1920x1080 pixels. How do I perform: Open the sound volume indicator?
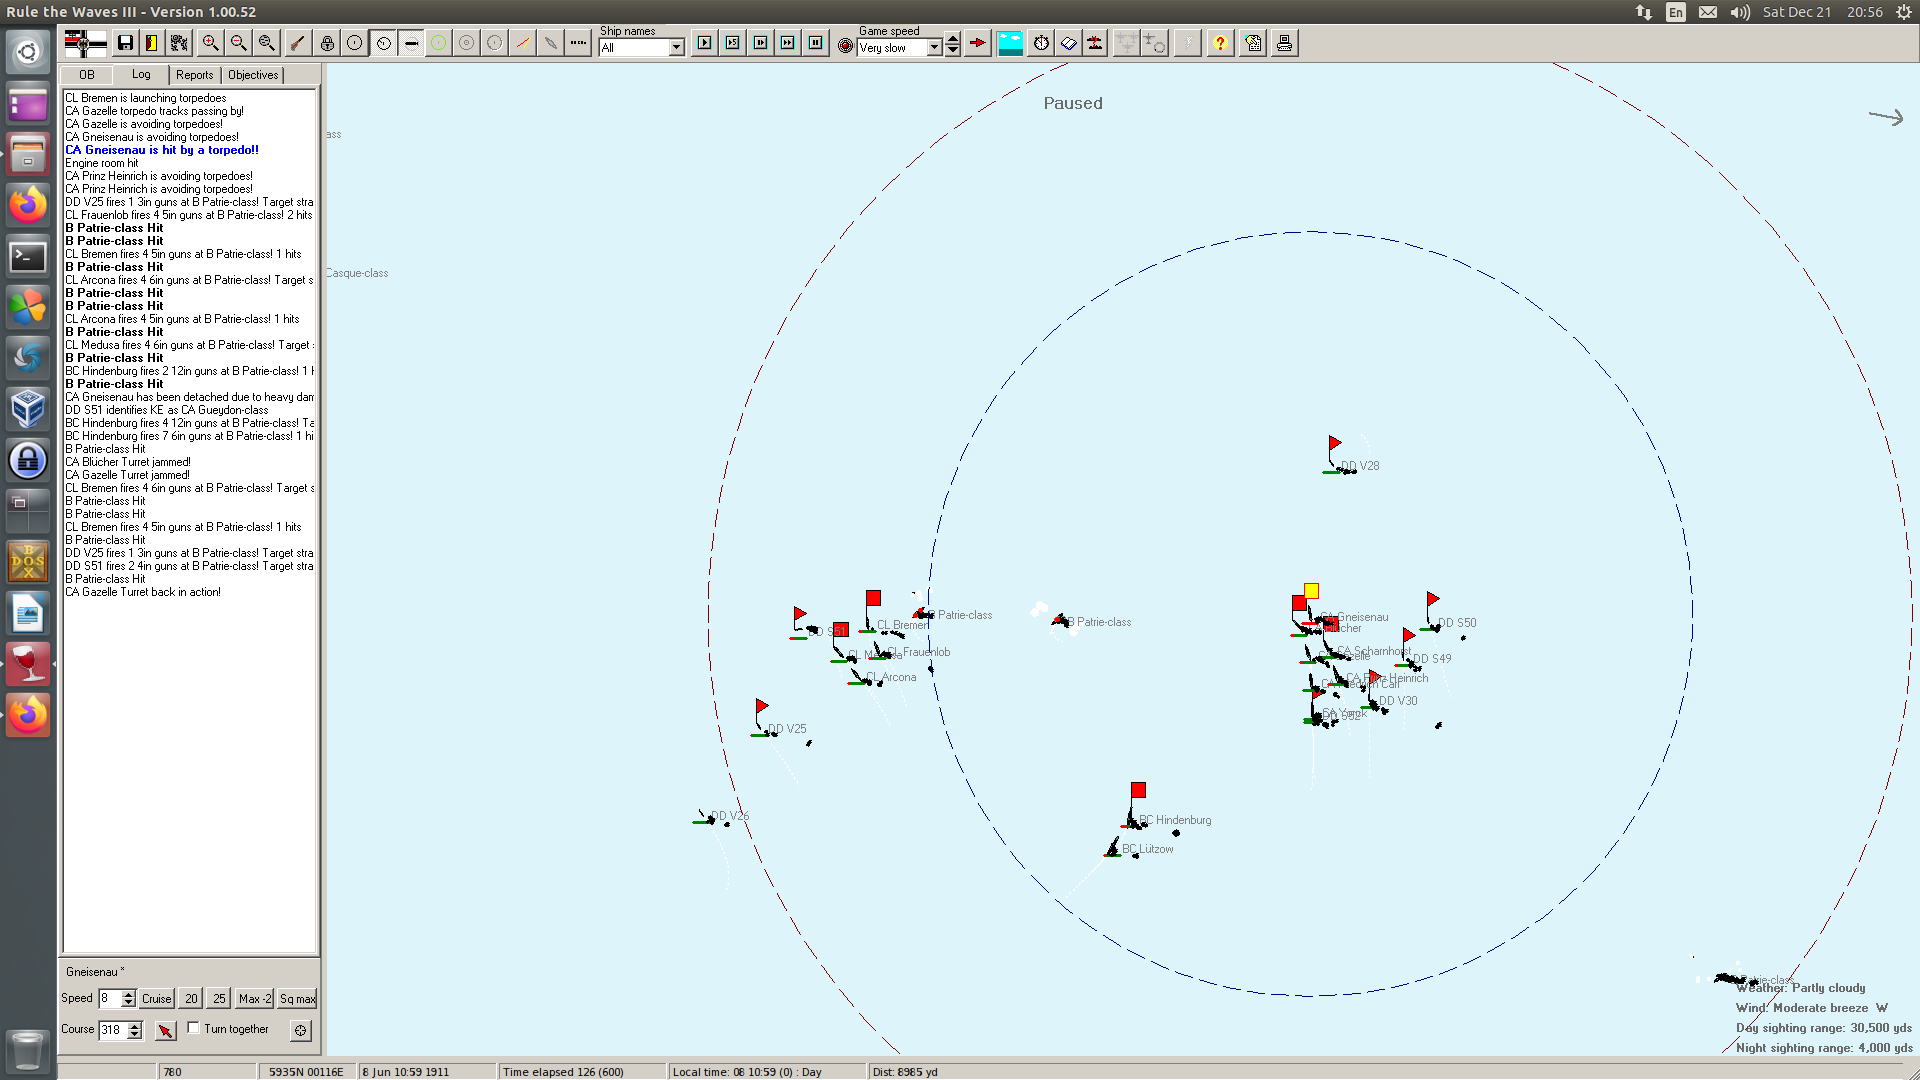(x=1740, y=12)
